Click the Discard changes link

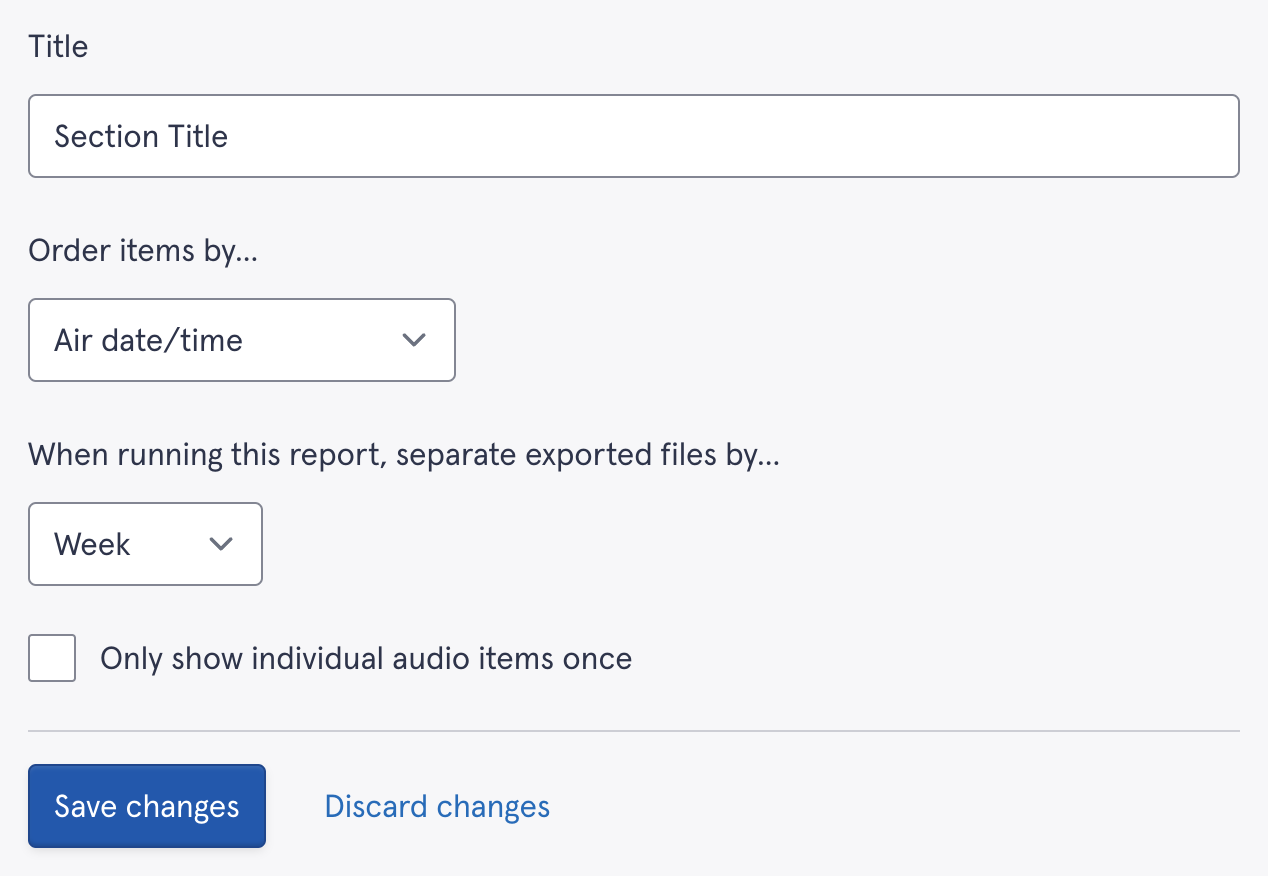coord(437,806)
